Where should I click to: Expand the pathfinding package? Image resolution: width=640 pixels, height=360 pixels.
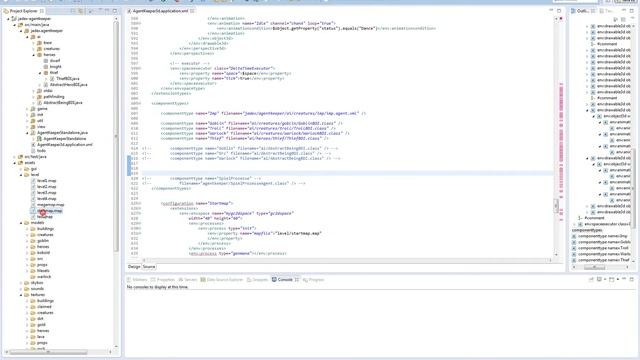pyautogui.click(x=34, y=97)
